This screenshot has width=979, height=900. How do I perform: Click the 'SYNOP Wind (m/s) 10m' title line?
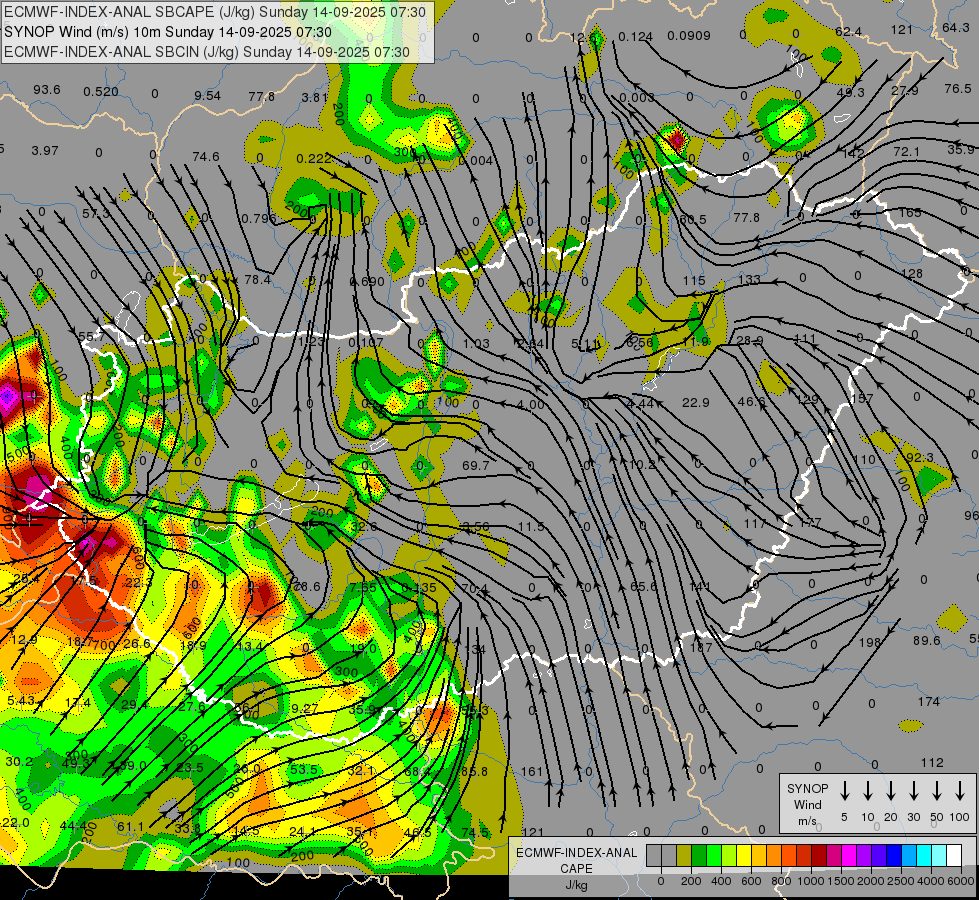tap(167, 32)
